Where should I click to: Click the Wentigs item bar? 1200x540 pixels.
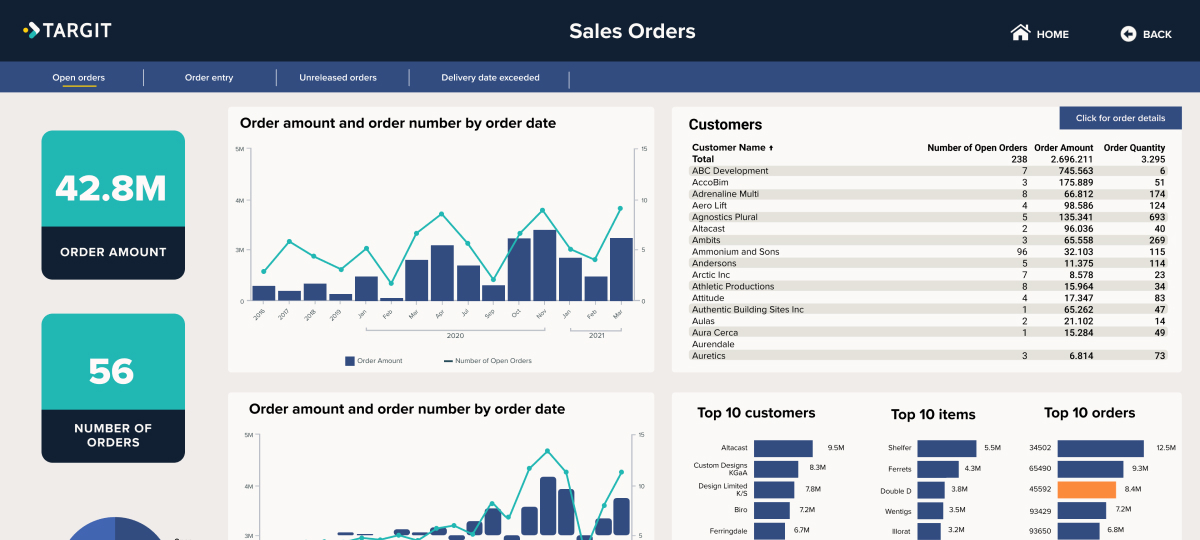(929, 510)
